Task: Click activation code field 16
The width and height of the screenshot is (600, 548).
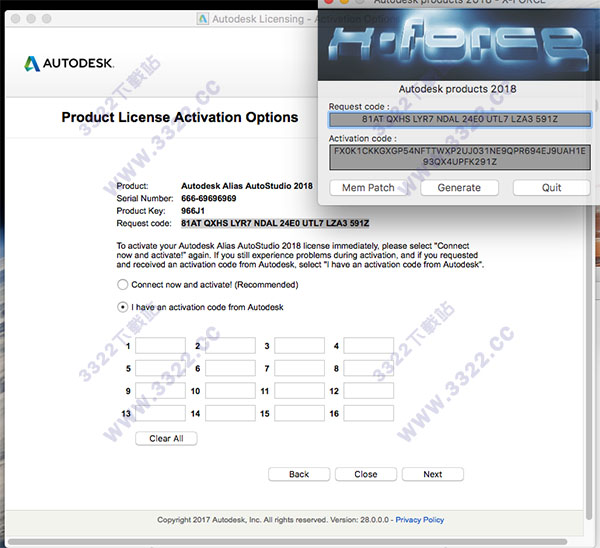Action: coord(368,413)
